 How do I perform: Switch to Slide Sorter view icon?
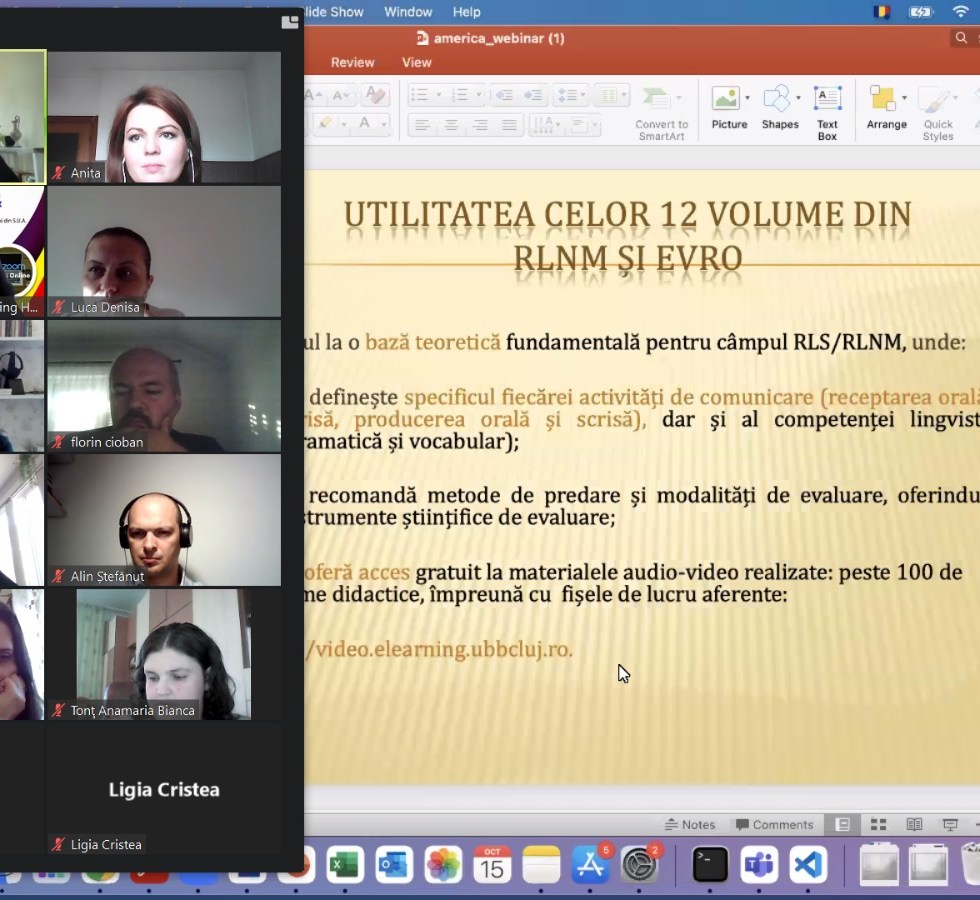tap(878, 825)
